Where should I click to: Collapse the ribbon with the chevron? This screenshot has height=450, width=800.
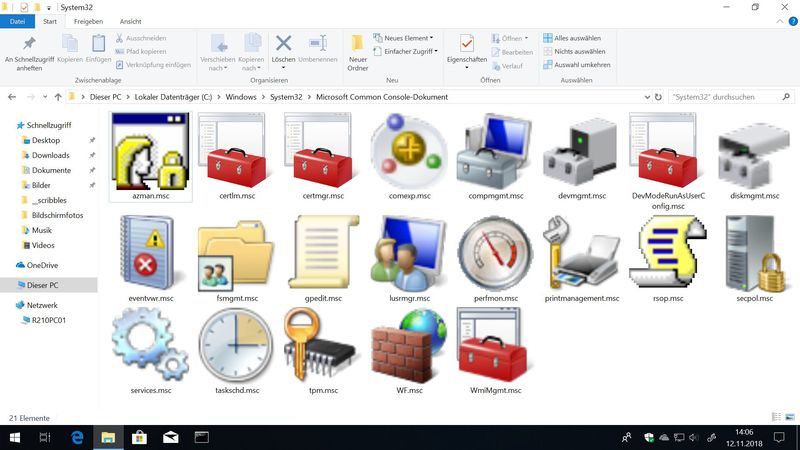pyautogui.click(x=780, y=21)
